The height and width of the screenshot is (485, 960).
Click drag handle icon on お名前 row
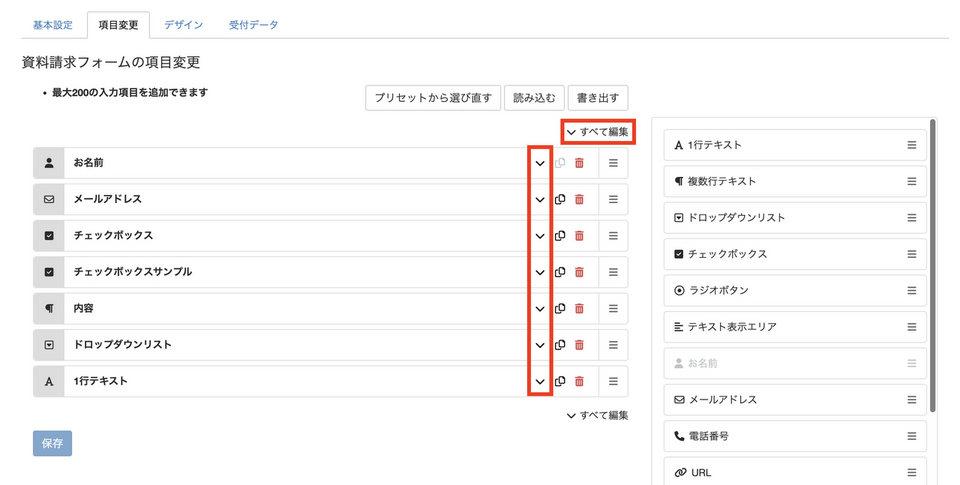coord(613,163)
